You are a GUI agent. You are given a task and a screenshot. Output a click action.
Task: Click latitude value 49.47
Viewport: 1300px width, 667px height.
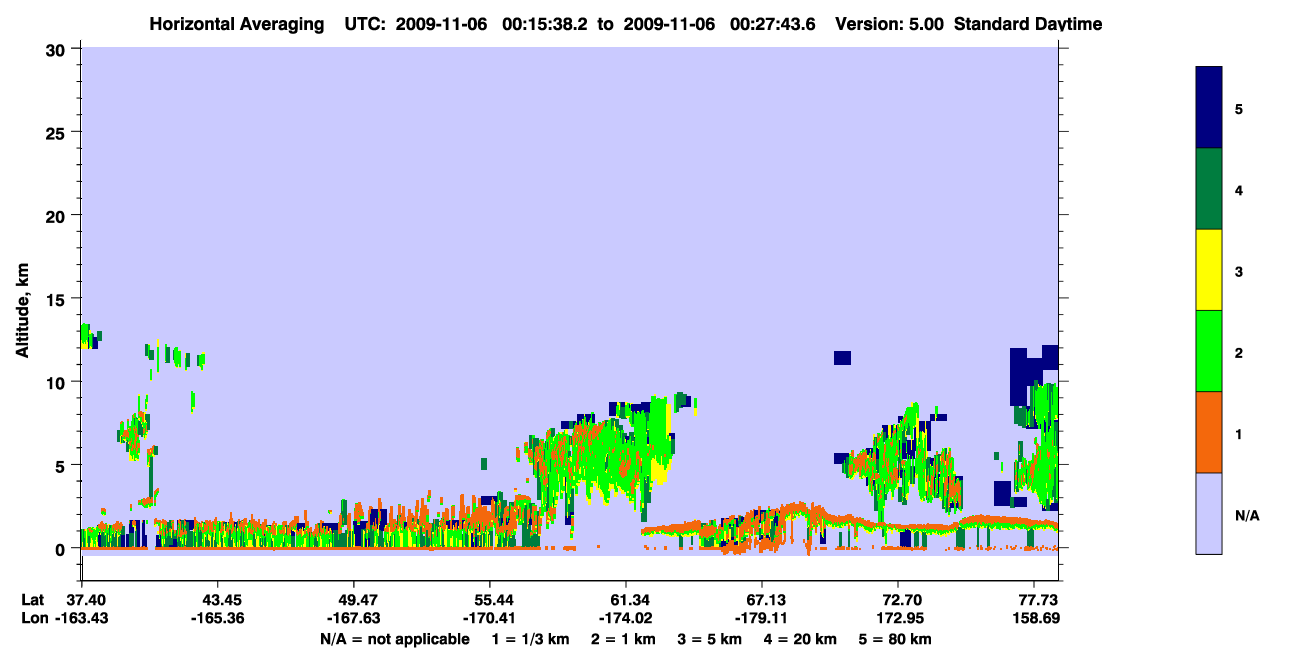(354, 600)
